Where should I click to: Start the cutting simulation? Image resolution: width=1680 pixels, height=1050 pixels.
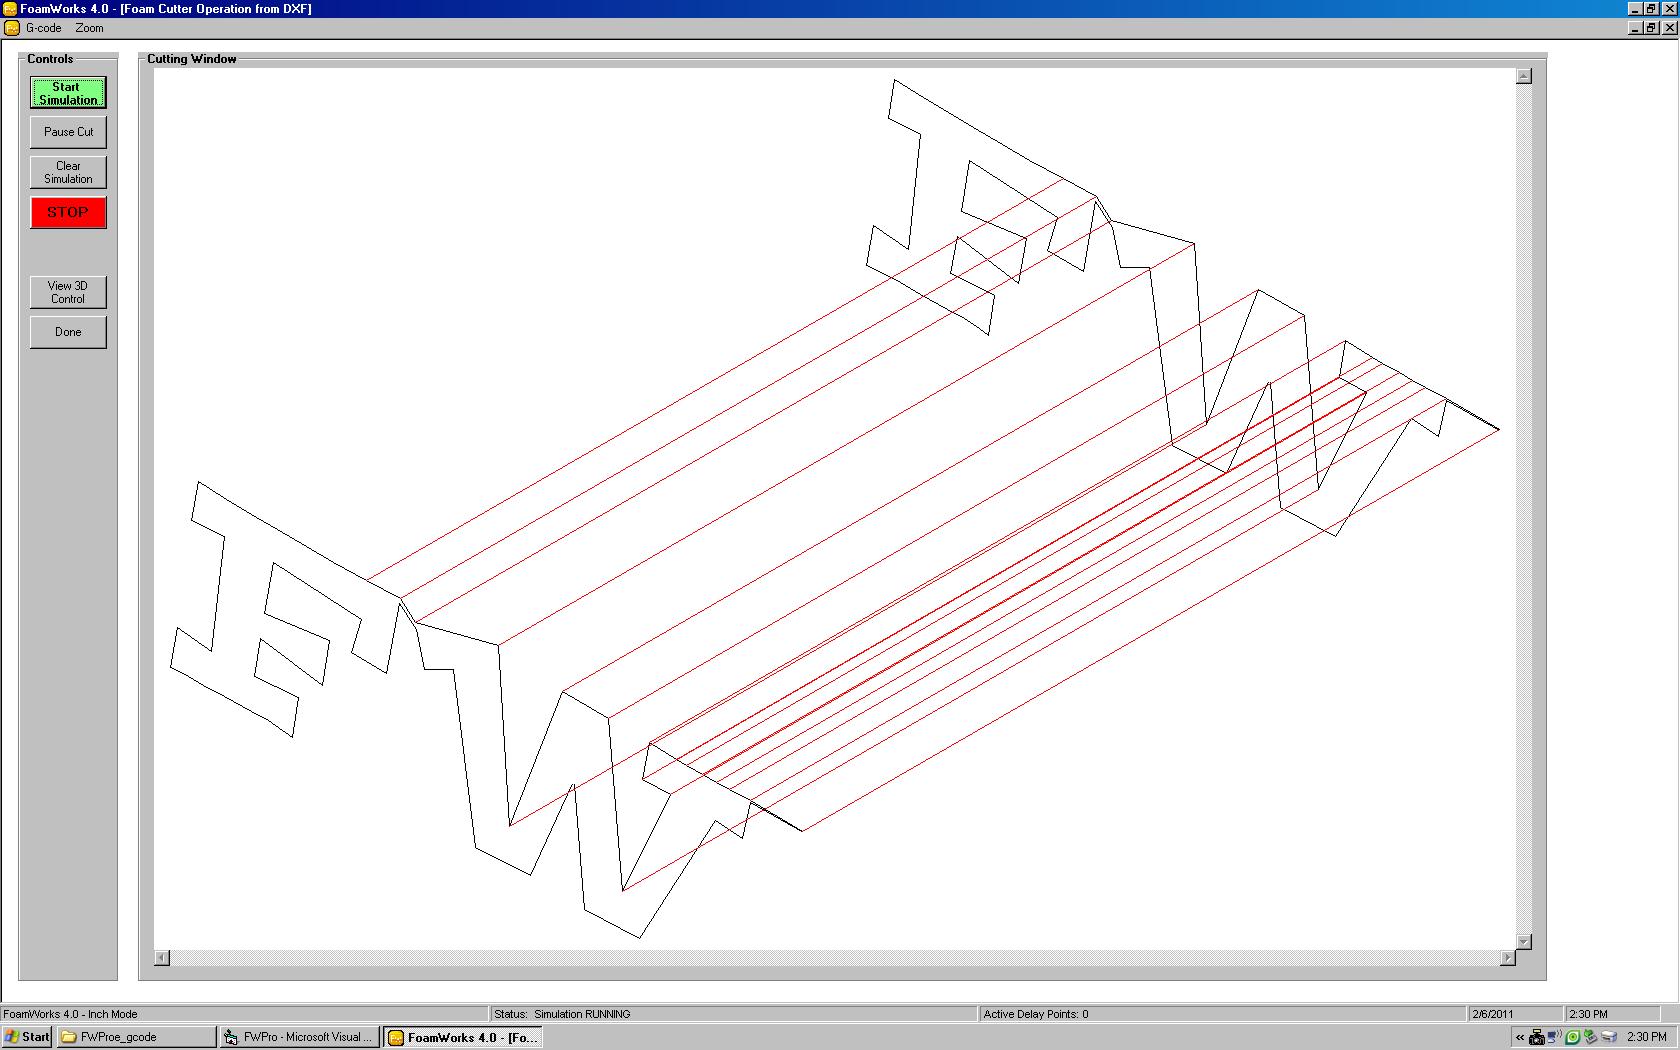click(x=67, y=93)
